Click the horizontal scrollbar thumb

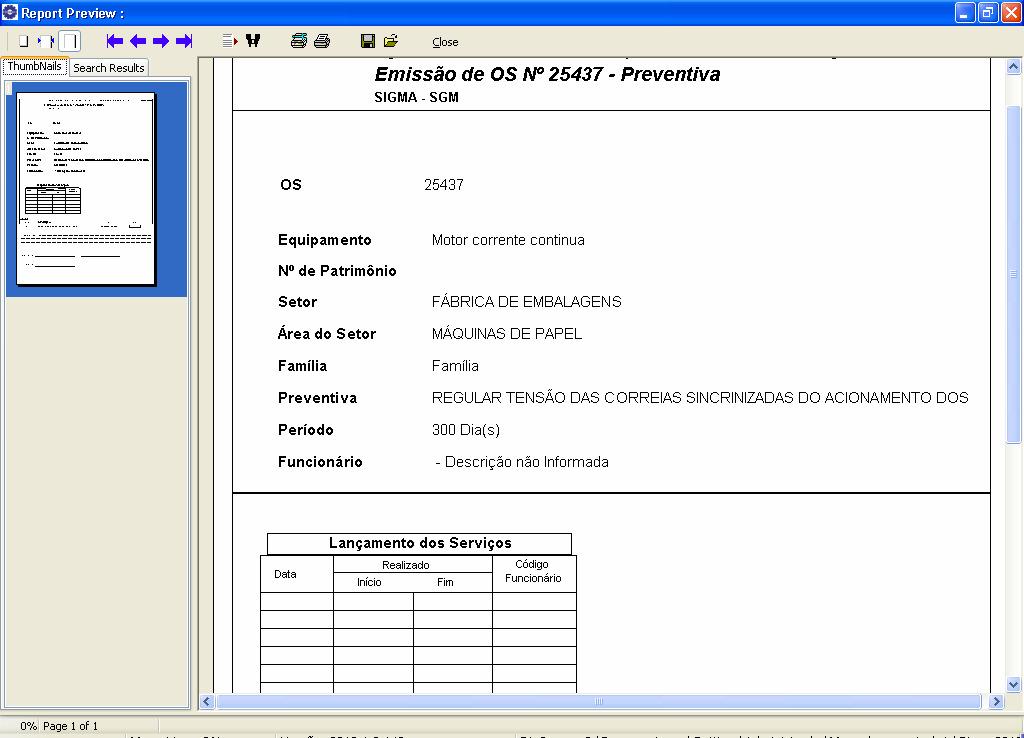tap(599, 701)
